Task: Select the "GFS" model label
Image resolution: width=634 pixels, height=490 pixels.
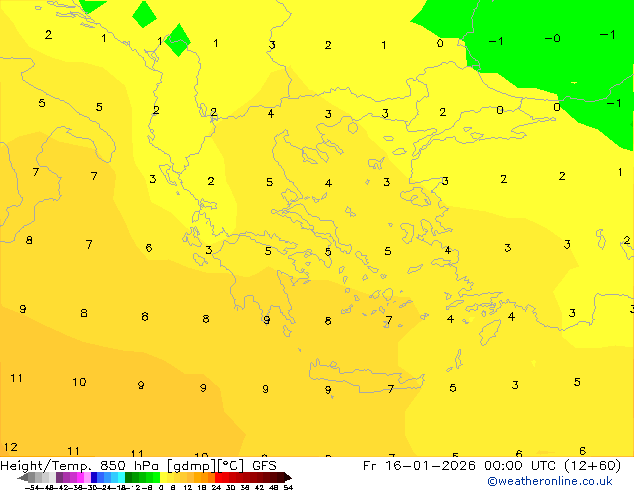Action: (264, 466)
